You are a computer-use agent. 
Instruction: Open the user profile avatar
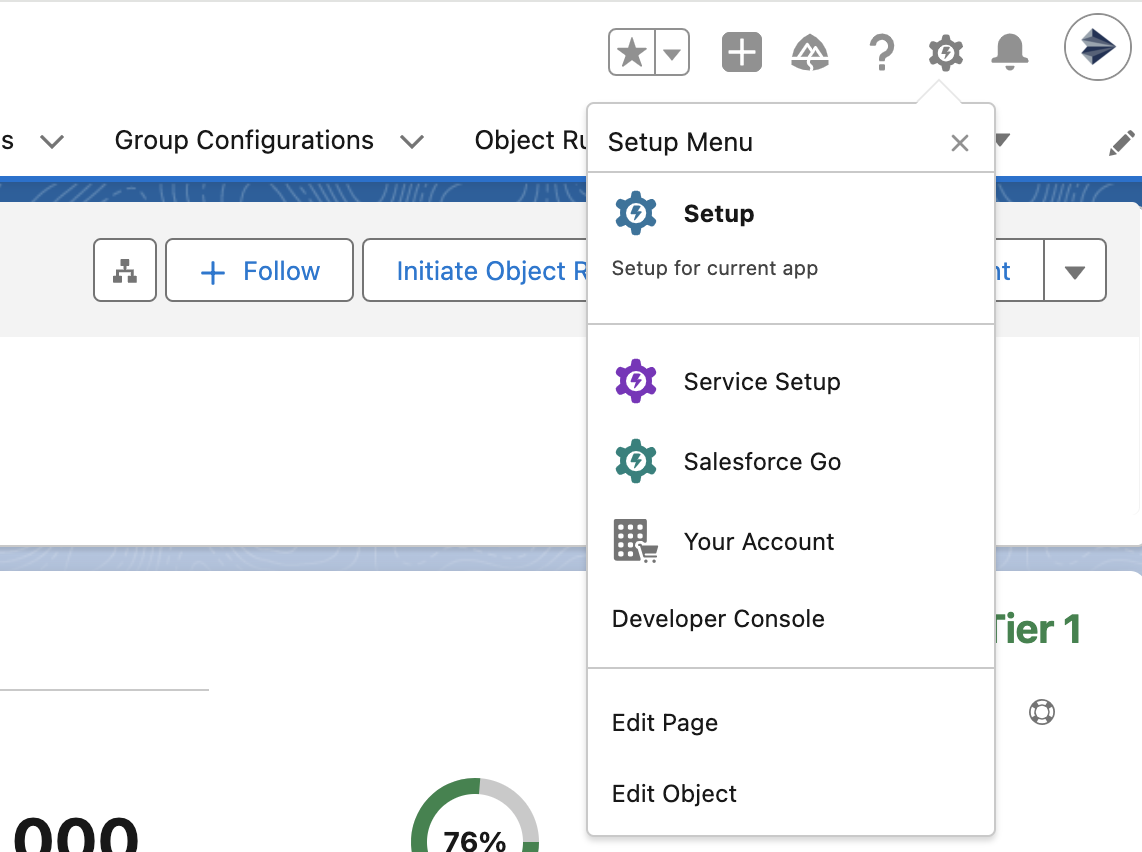point(1097,47)
